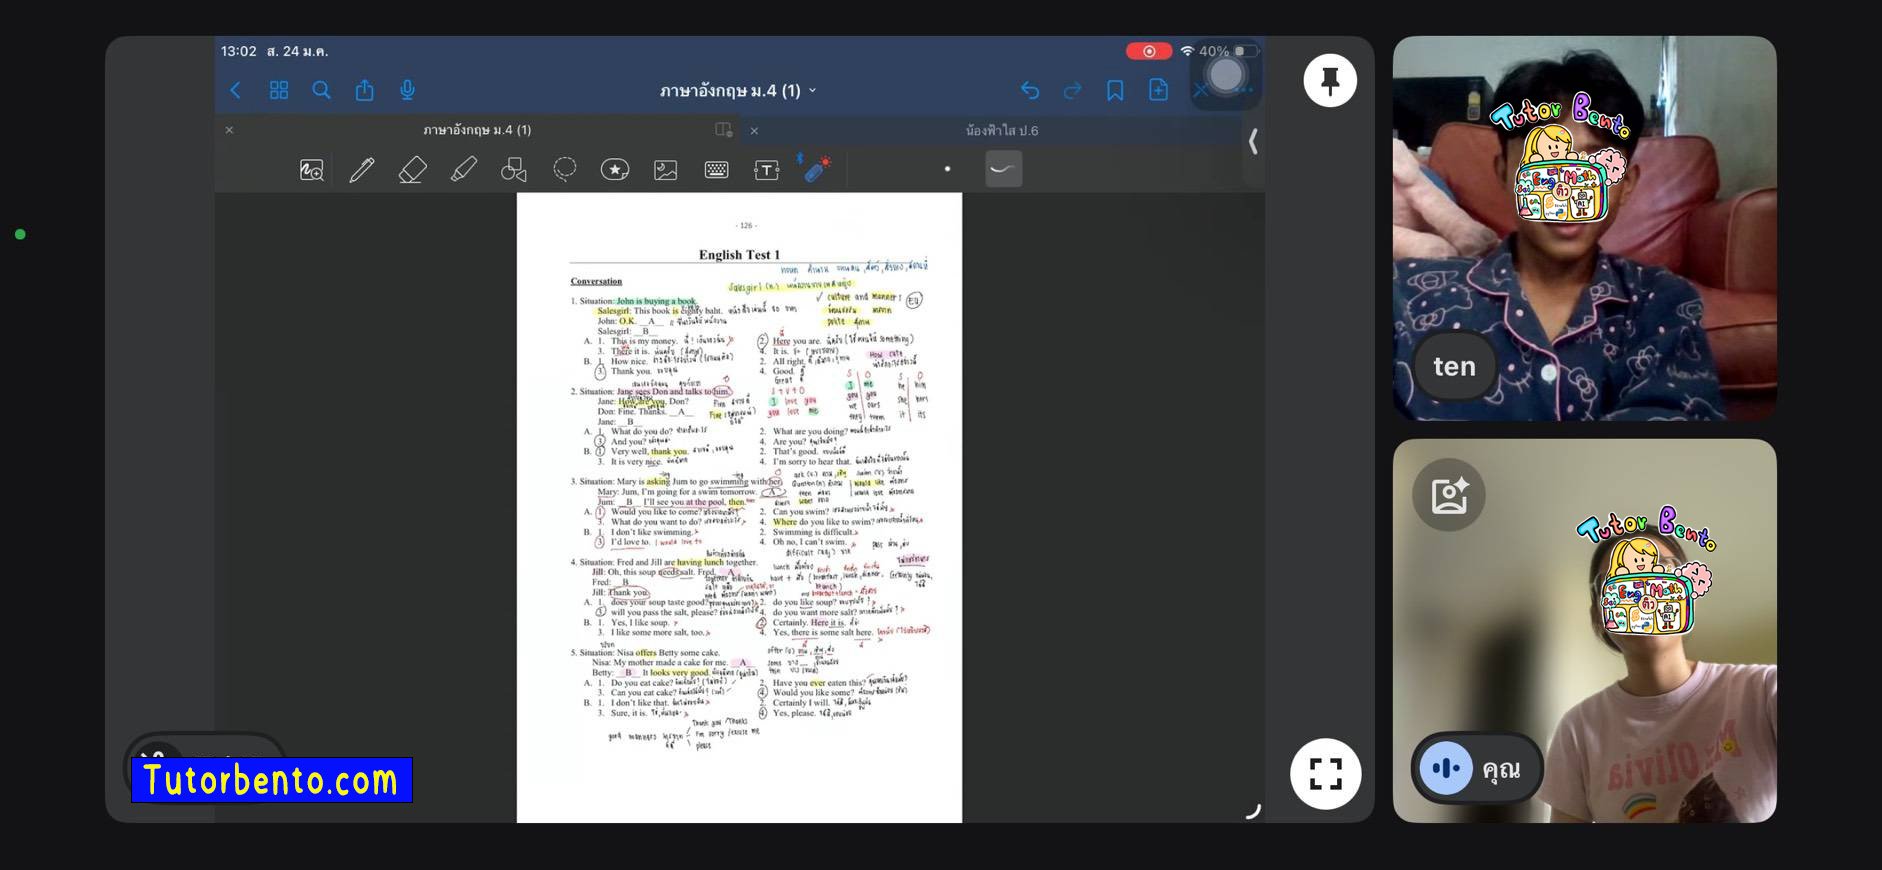This screenshot has height=870, width=1882.
Task: Select the keyboard typing tool
Action: (x=716, y=170)
